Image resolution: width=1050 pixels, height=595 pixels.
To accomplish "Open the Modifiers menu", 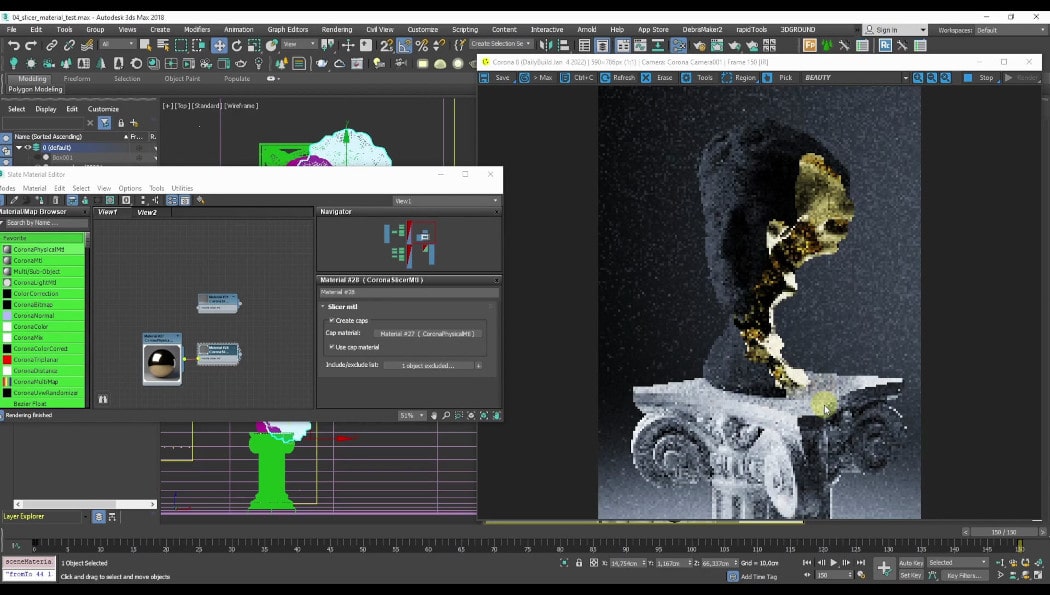I will (x=197, y=29).
